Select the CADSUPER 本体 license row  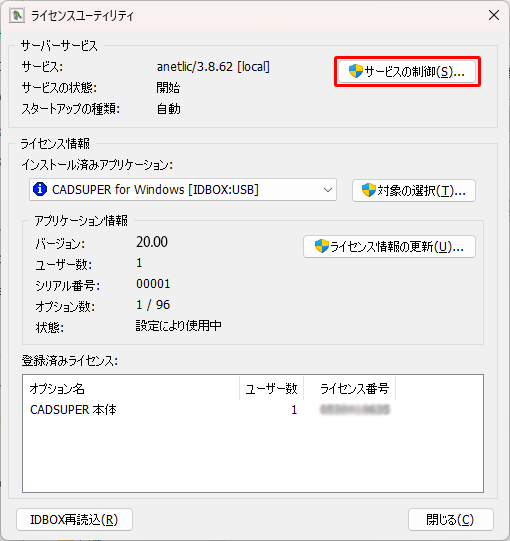pos(253,410)
